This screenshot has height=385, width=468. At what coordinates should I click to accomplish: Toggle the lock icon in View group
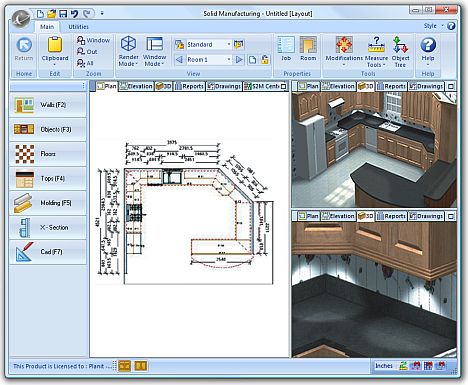tap(265, 60)
